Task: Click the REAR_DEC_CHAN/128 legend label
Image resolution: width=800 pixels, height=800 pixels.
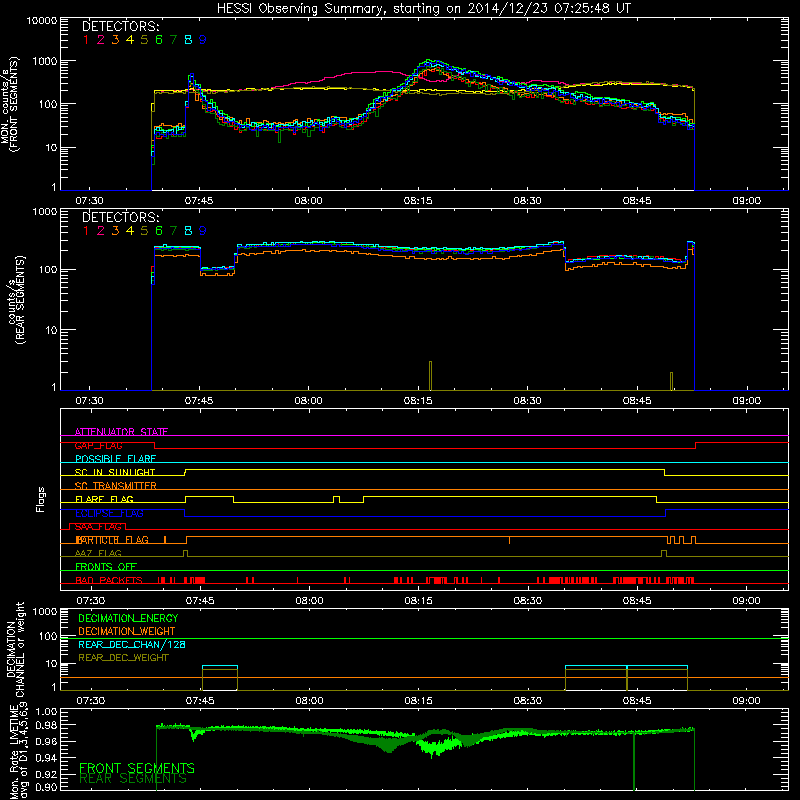Action: point(132,644)
